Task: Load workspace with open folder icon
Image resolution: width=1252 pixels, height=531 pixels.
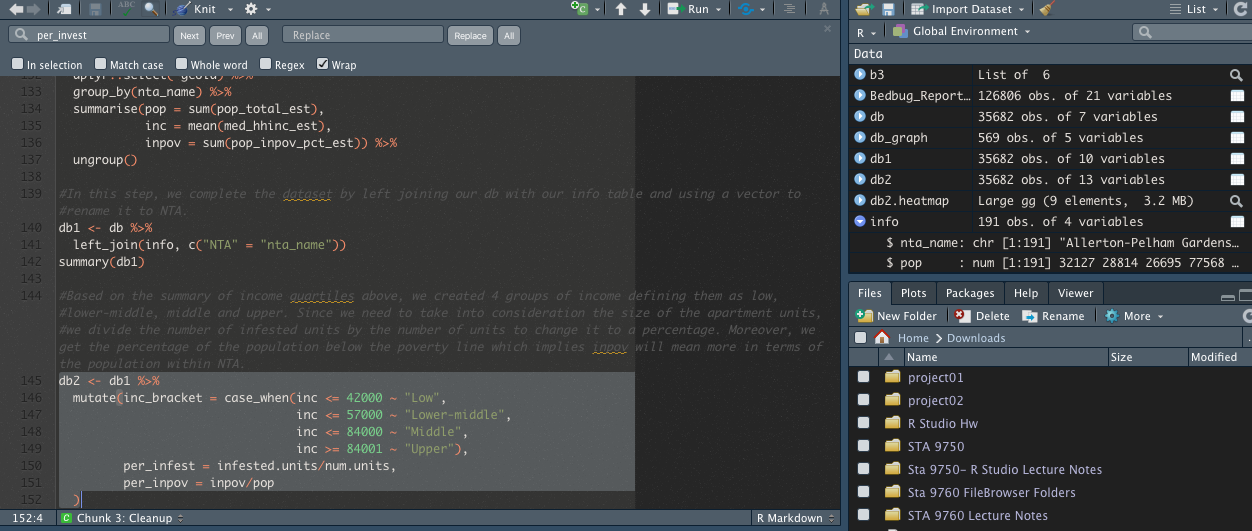Action: click(864, 9)
